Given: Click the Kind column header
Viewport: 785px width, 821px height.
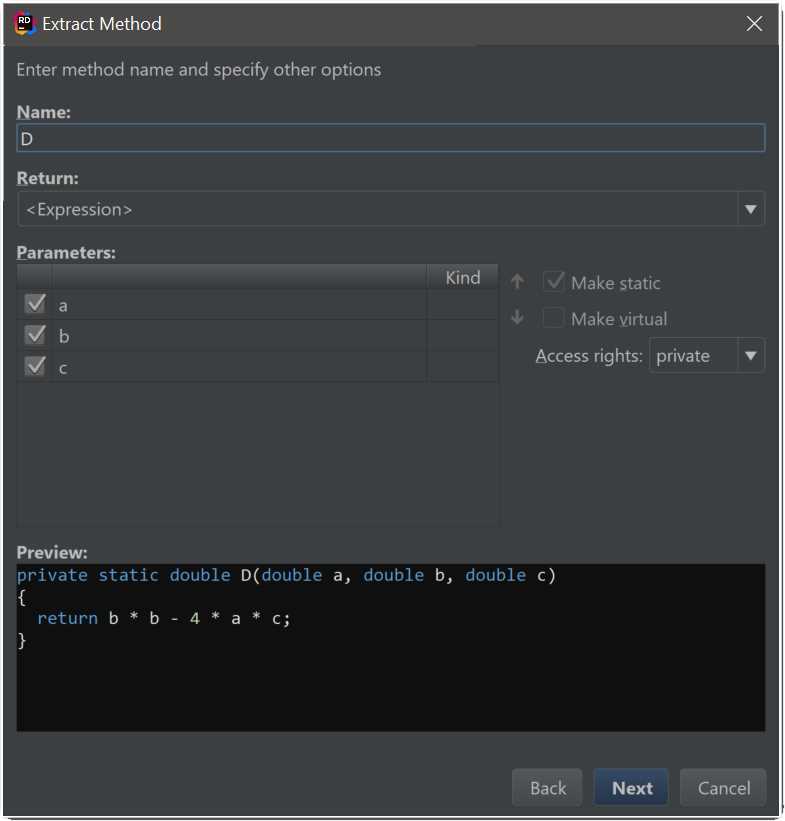Looking at the screenshot, I should (x=462, y=278).
